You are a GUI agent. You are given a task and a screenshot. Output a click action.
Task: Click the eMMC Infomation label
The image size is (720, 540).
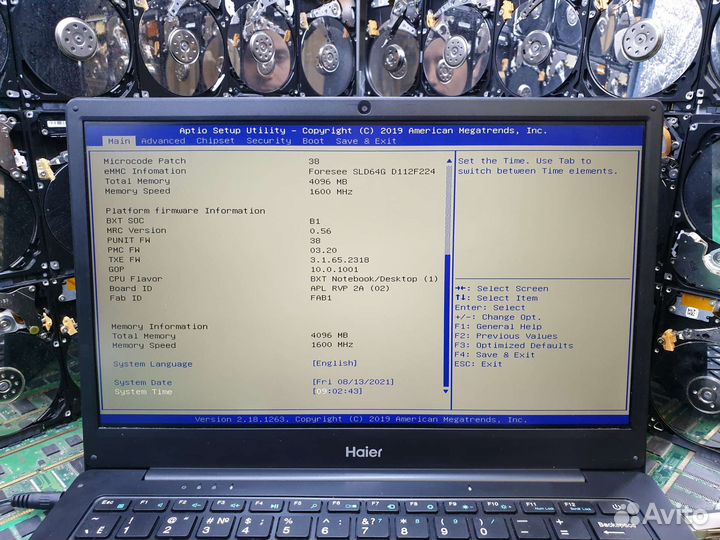click(145, 171)
